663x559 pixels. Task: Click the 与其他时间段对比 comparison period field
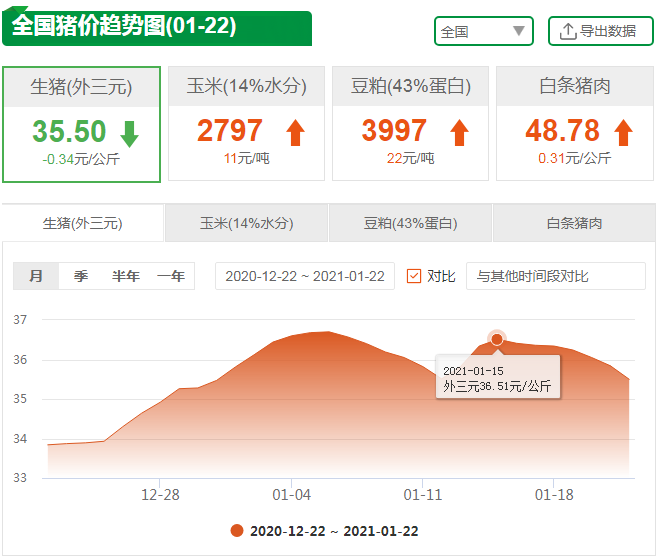tap(555, 276)
